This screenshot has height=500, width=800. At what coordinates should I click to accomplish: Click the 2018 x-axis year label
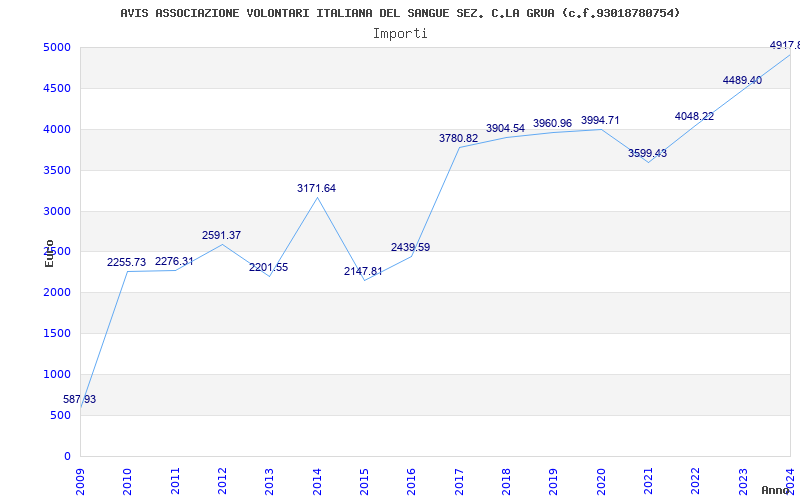click(x=506, y=482)
